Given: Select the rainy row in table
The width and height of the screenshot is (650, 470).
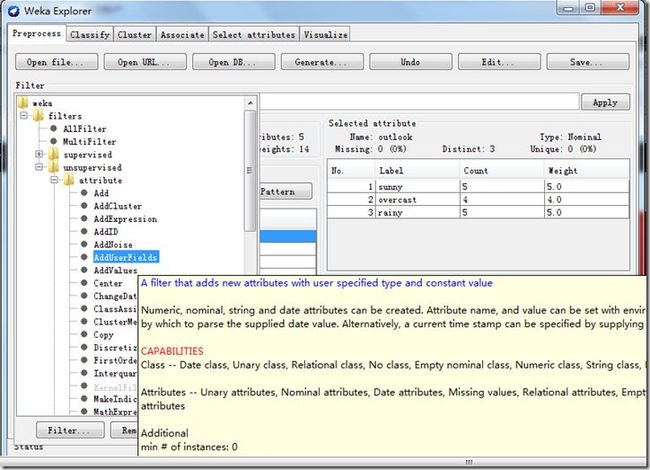Looking at the screenshot, I should tap(478, 212).
